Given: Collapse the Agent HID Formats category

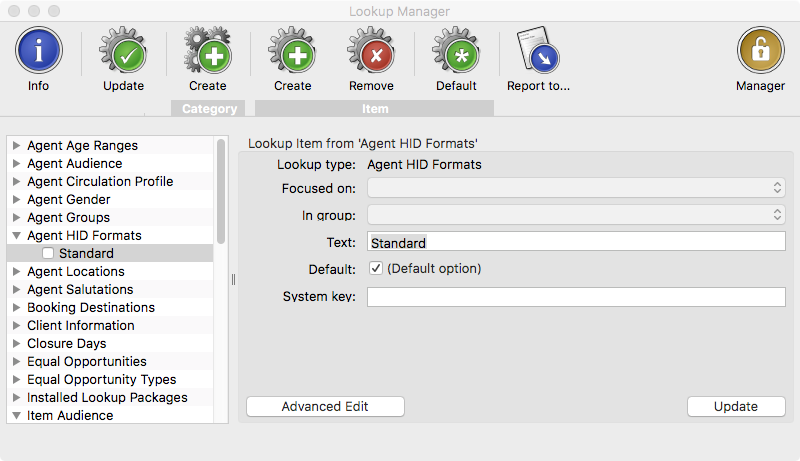Looking at the screenshot, I should pyautogui.click(x=16, y=236).
